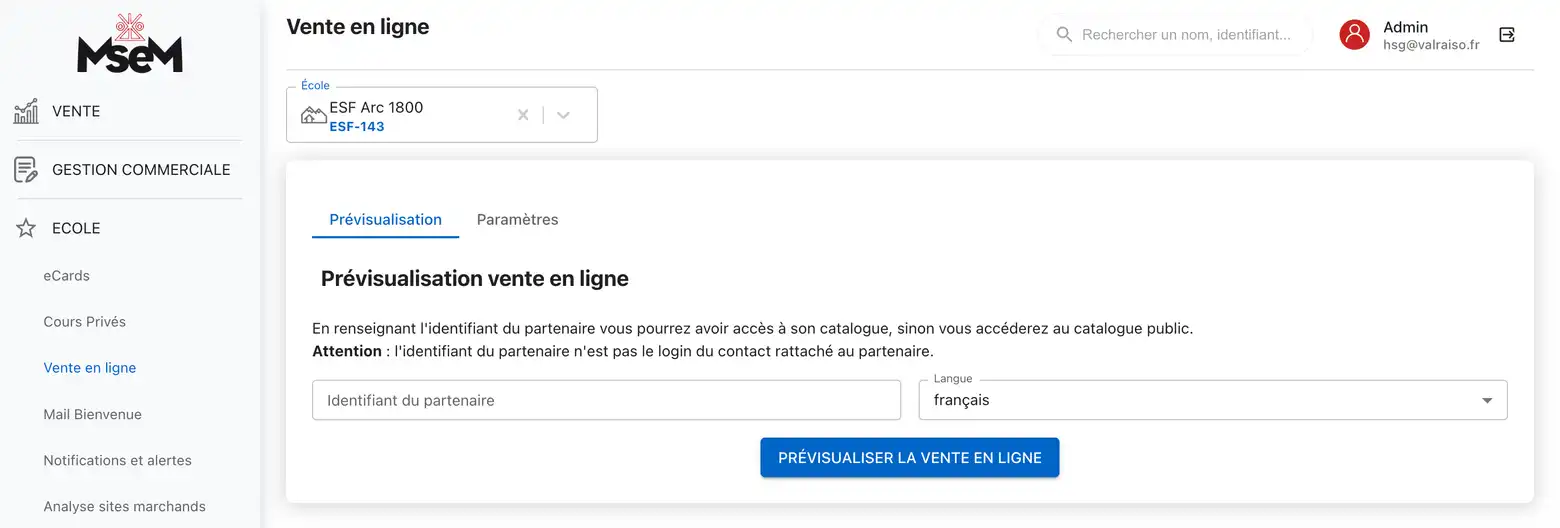Image resolution: width=1560 pixels, height=528 pixels.
Task: Click the Gestion Commerciale document icon
Action: point(26,170)
